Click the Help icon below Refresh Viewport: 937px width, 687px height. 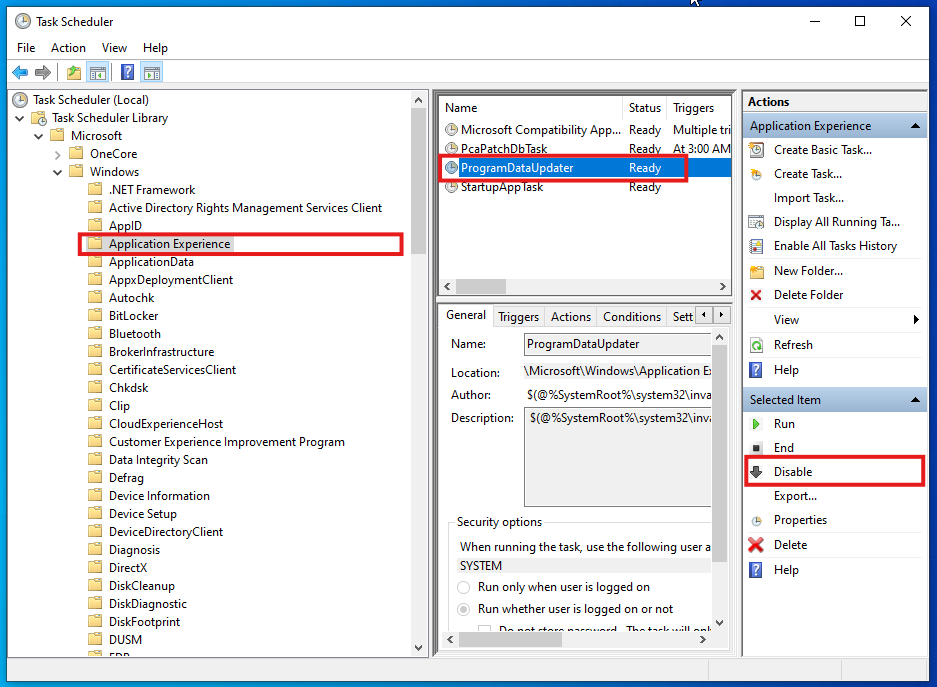[x=756, y=370]
